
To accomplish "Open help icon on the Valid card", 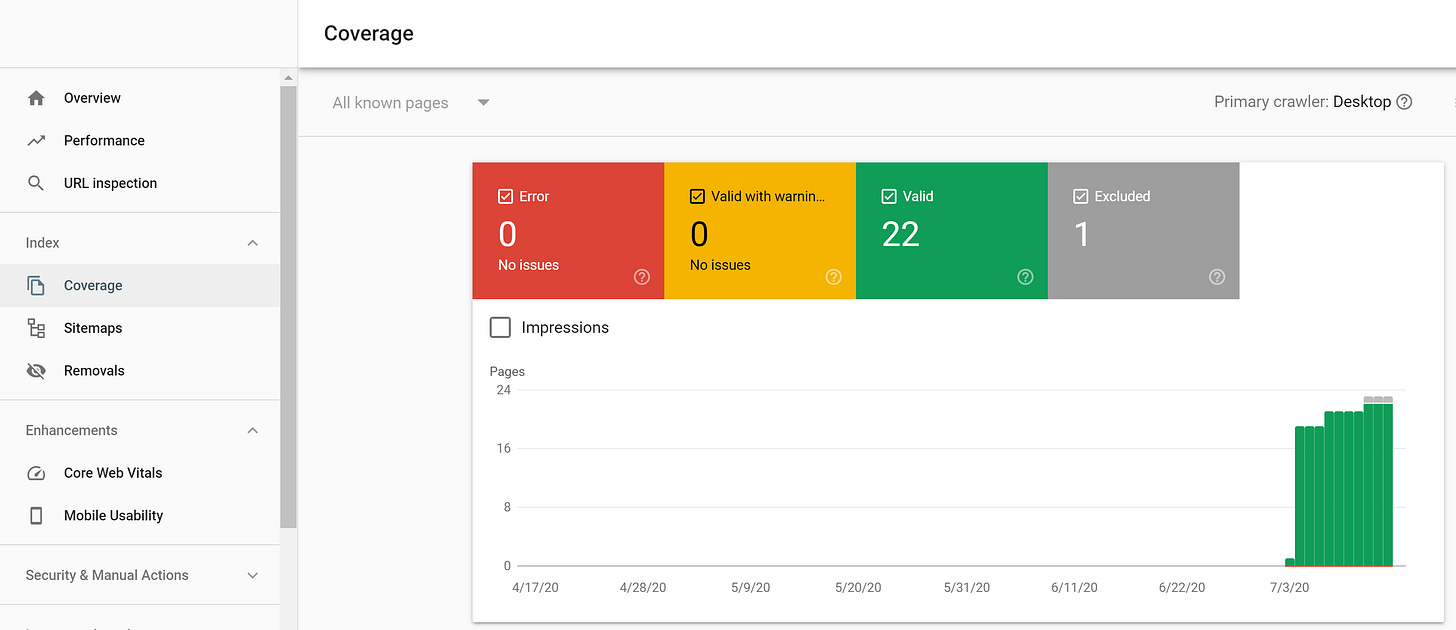I will pyautogui.click(x=1025, y=277).
